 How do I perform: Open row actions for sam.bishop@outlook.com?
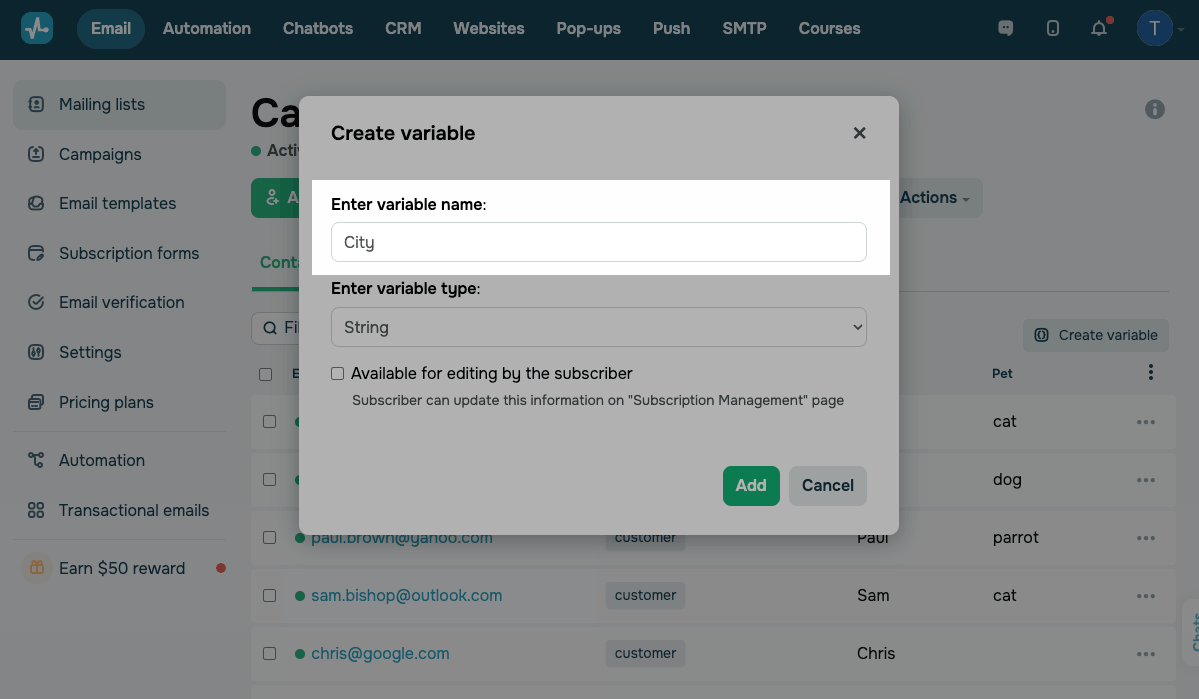[x=1146, y=595]
